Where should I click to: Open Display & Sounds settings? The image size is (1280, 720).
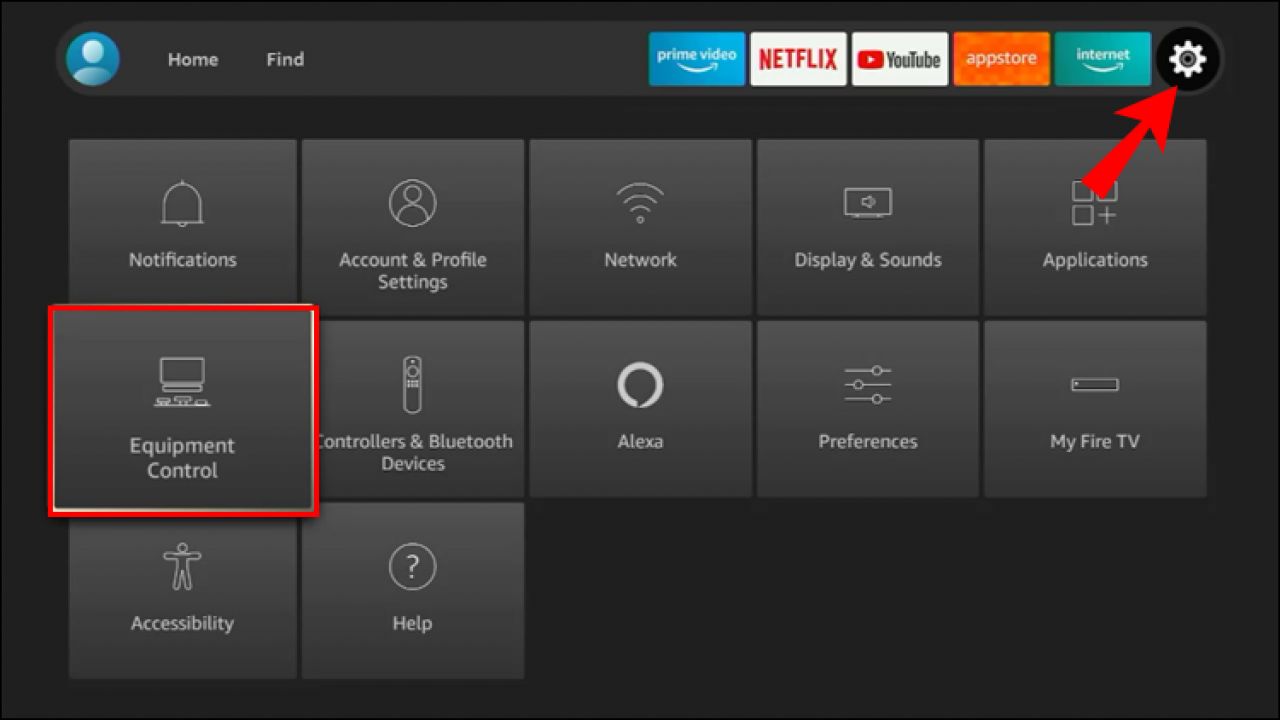point(867,226)
